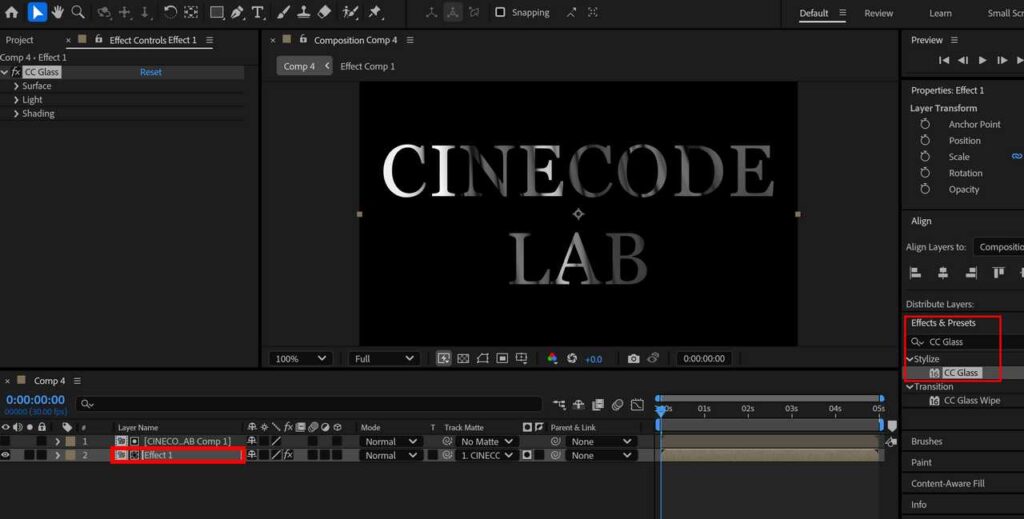The width and height of the screenshot is (1024, 519).
Task: Toggle the Position stopwatch
Action: pos(925,140)
